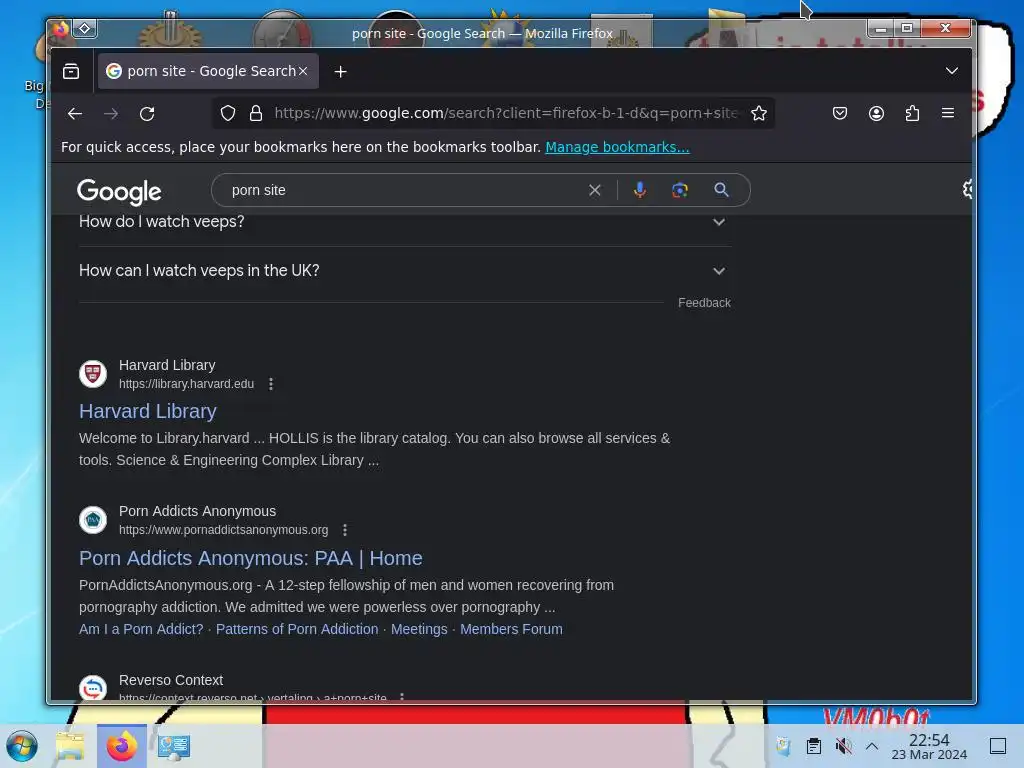Start Google voice search microphone
The width and height of the screenshot is (1024, 768).
640,190
